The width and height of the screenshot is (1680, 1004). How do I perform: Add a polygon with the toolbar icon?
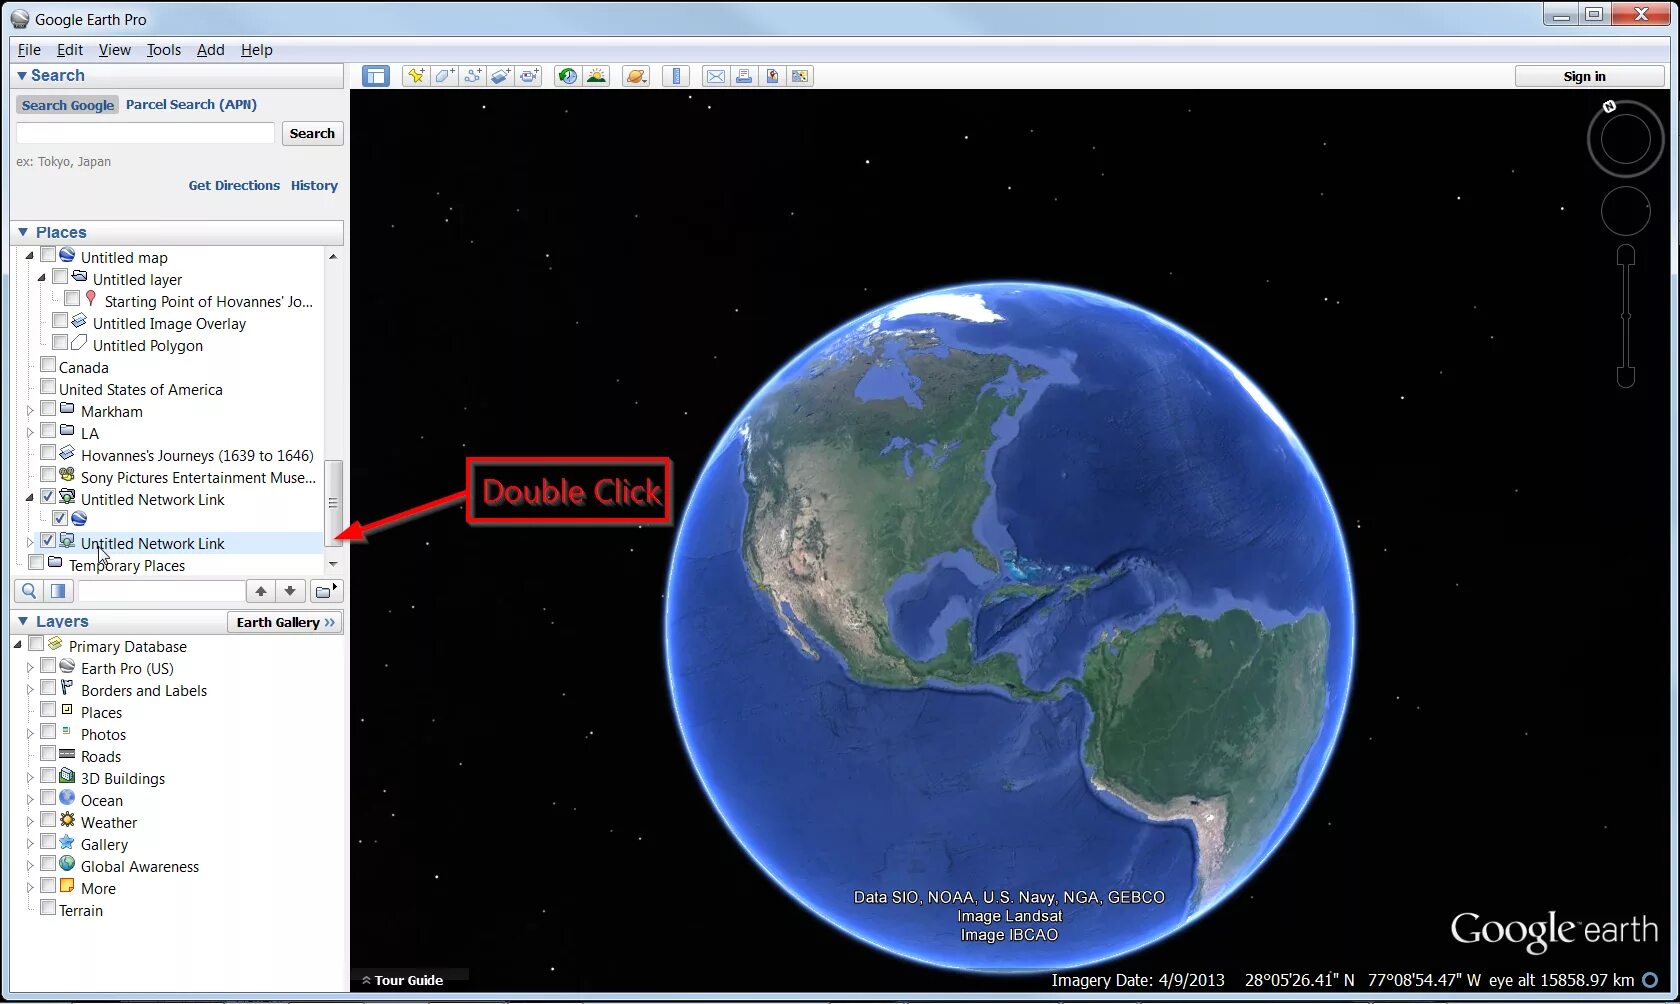(444, 76)
